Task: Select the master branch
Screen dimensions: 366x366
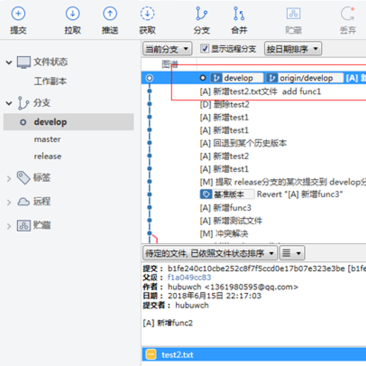Action: click(47, 139)
